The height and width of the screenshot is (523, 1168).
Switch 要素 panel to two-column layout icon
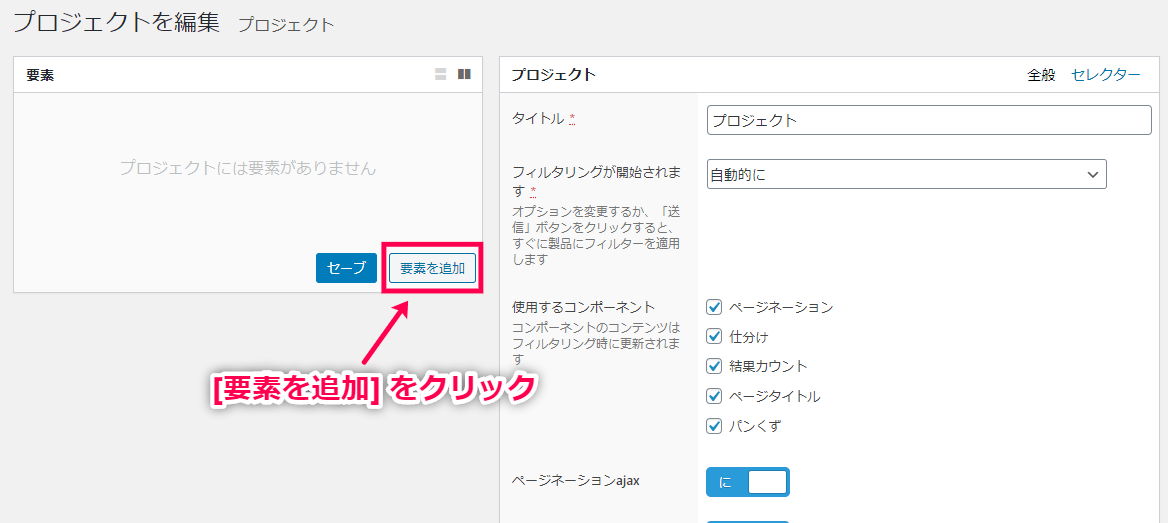(464, 74)
